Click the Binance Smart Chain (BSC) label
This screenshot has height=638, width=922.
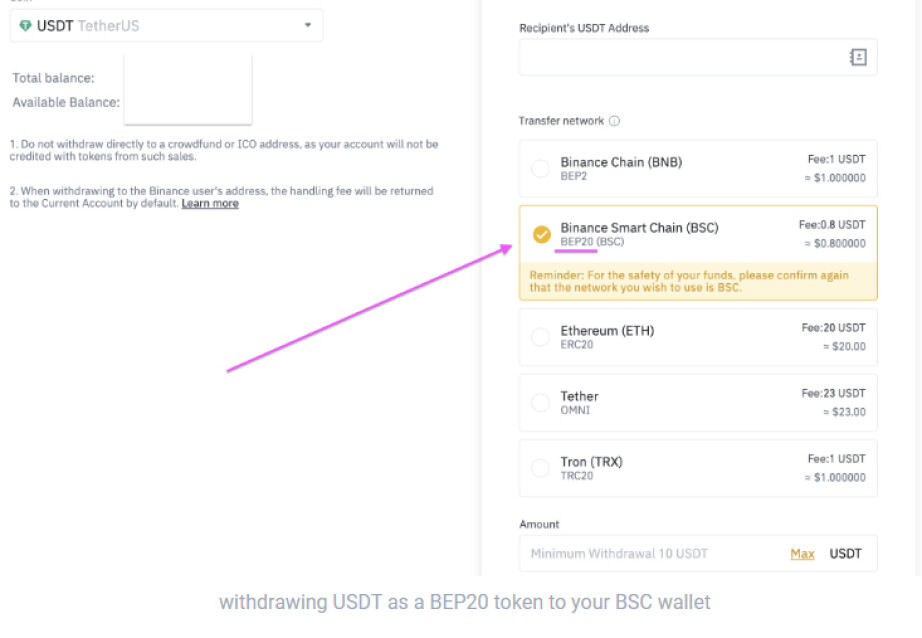tap(639, 228)
